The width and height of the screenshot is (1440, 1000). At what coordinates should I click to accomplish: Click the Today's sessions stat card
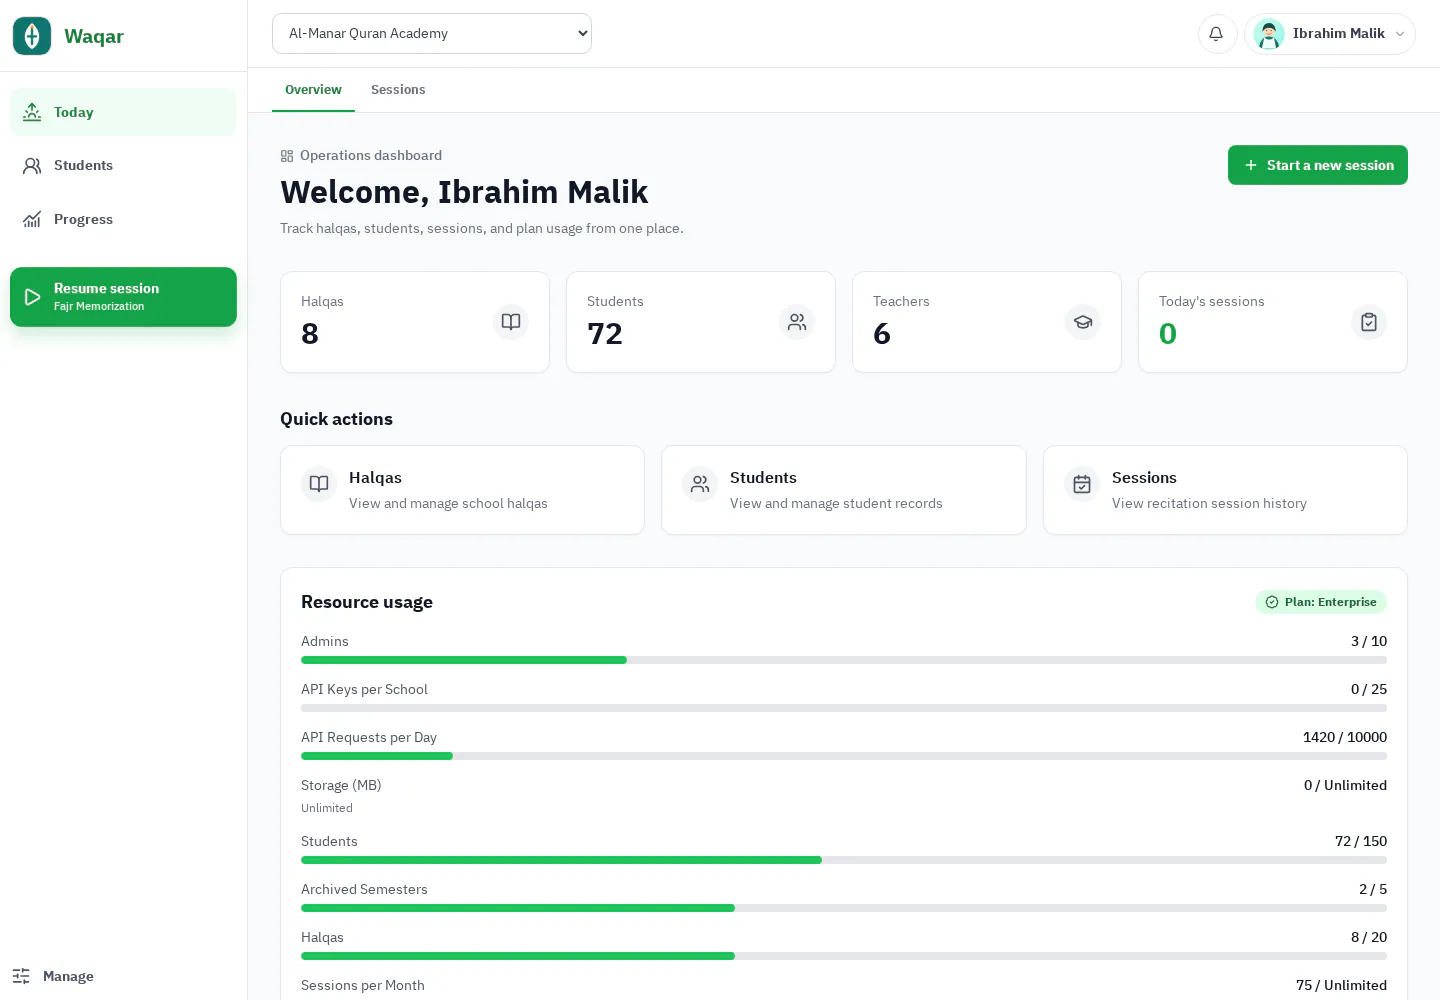(1273, 322)
